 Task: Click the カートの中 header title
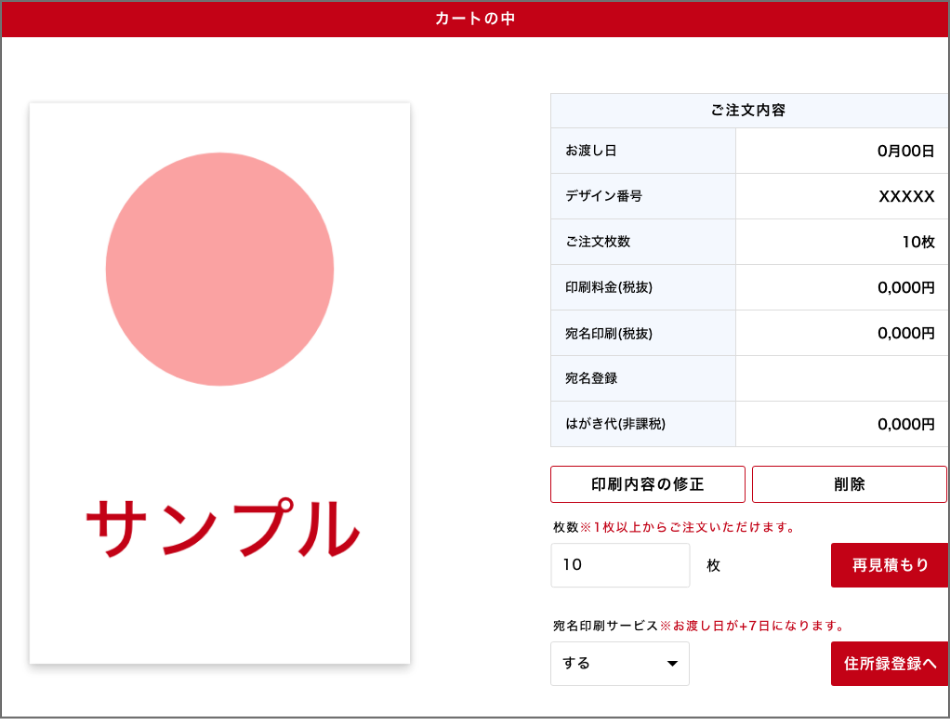[475, 18]
